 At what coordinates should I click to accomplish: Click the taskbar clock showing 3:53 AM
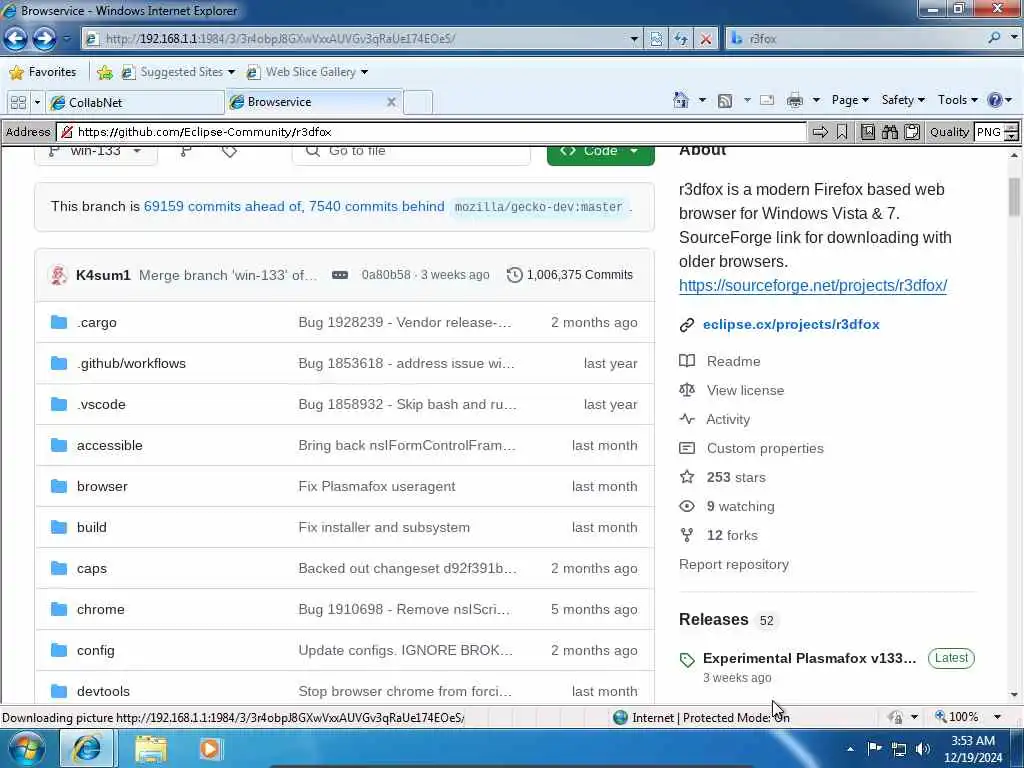point(972,749)
